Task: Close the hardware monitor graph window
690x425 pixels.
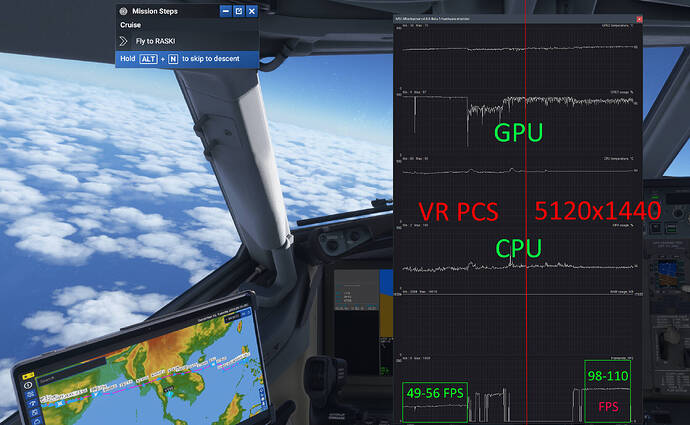Action: (x=639, y=19)
